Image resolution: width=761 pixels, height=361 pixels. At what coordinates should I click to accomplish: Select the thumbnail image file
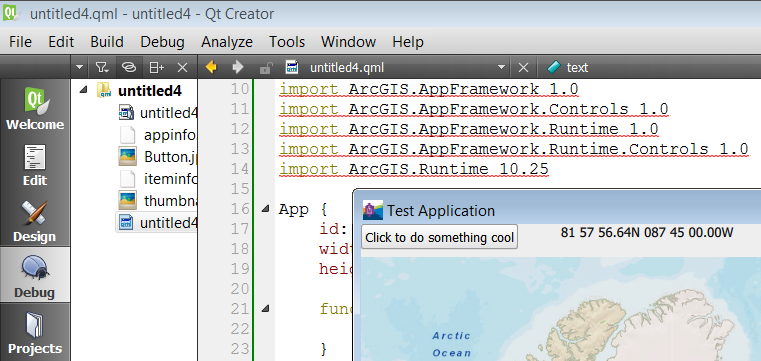[x=158, y=200]
